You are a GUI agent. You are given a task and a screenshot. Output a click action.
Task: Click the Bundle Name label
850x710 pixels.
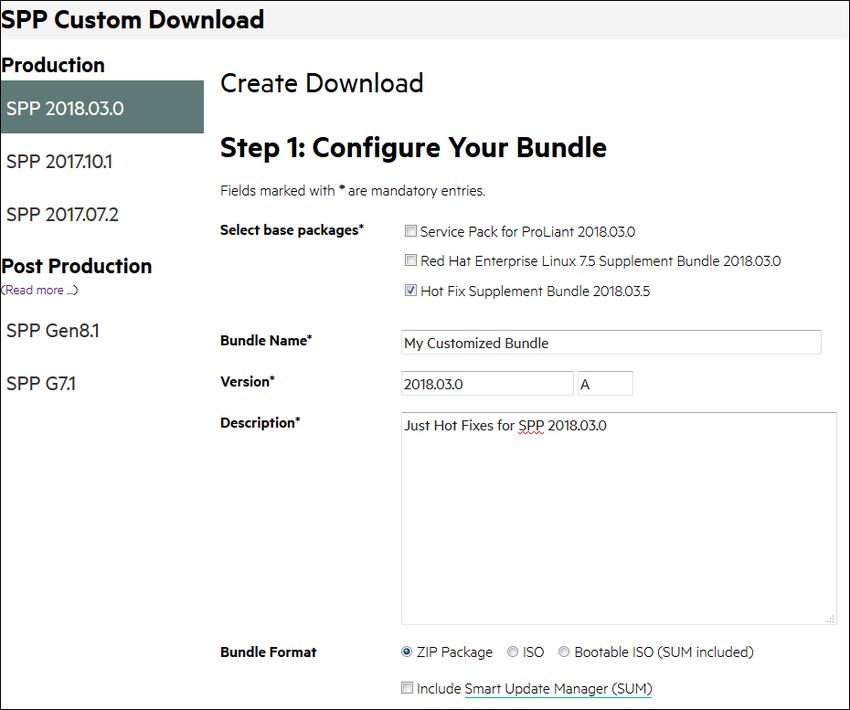click(x=266, y=340)
